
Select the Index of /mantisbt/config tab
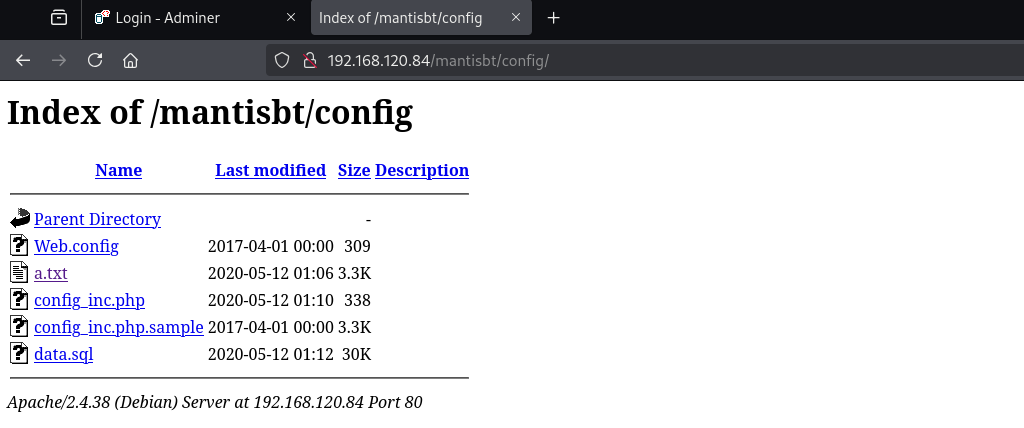[x=400, y=18]
